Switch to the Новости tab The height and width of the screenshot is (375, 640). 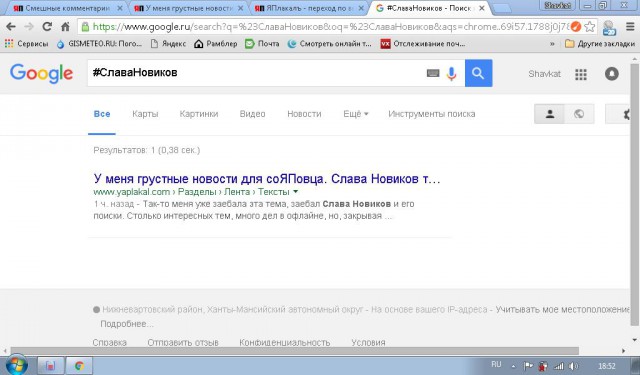tap(304, 114)
